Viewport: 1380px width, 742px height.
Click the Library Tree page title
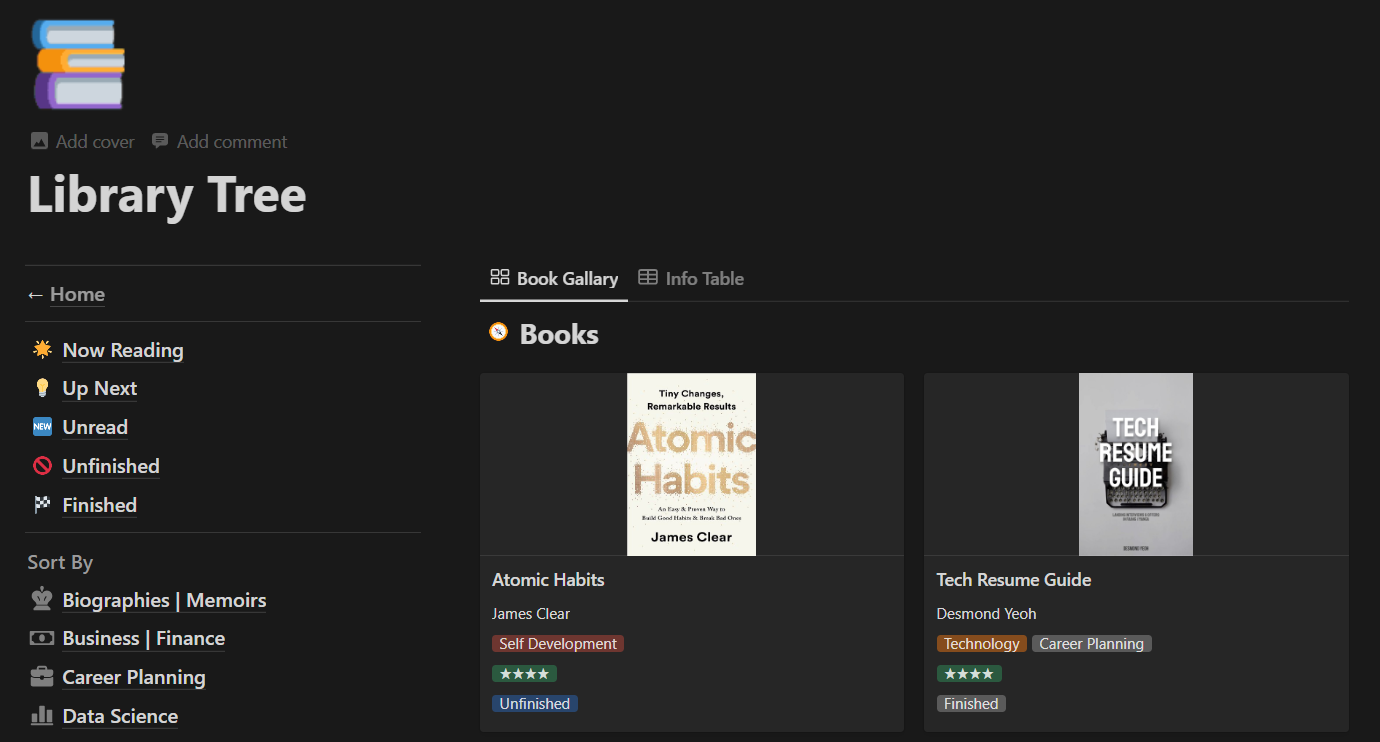[167, 194]
